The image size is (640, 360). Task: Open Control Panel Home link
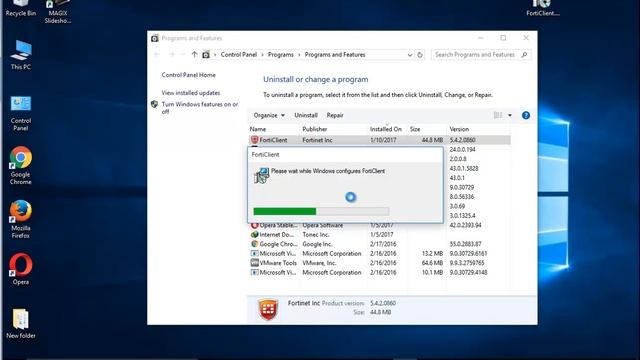[x=188, y=75]
